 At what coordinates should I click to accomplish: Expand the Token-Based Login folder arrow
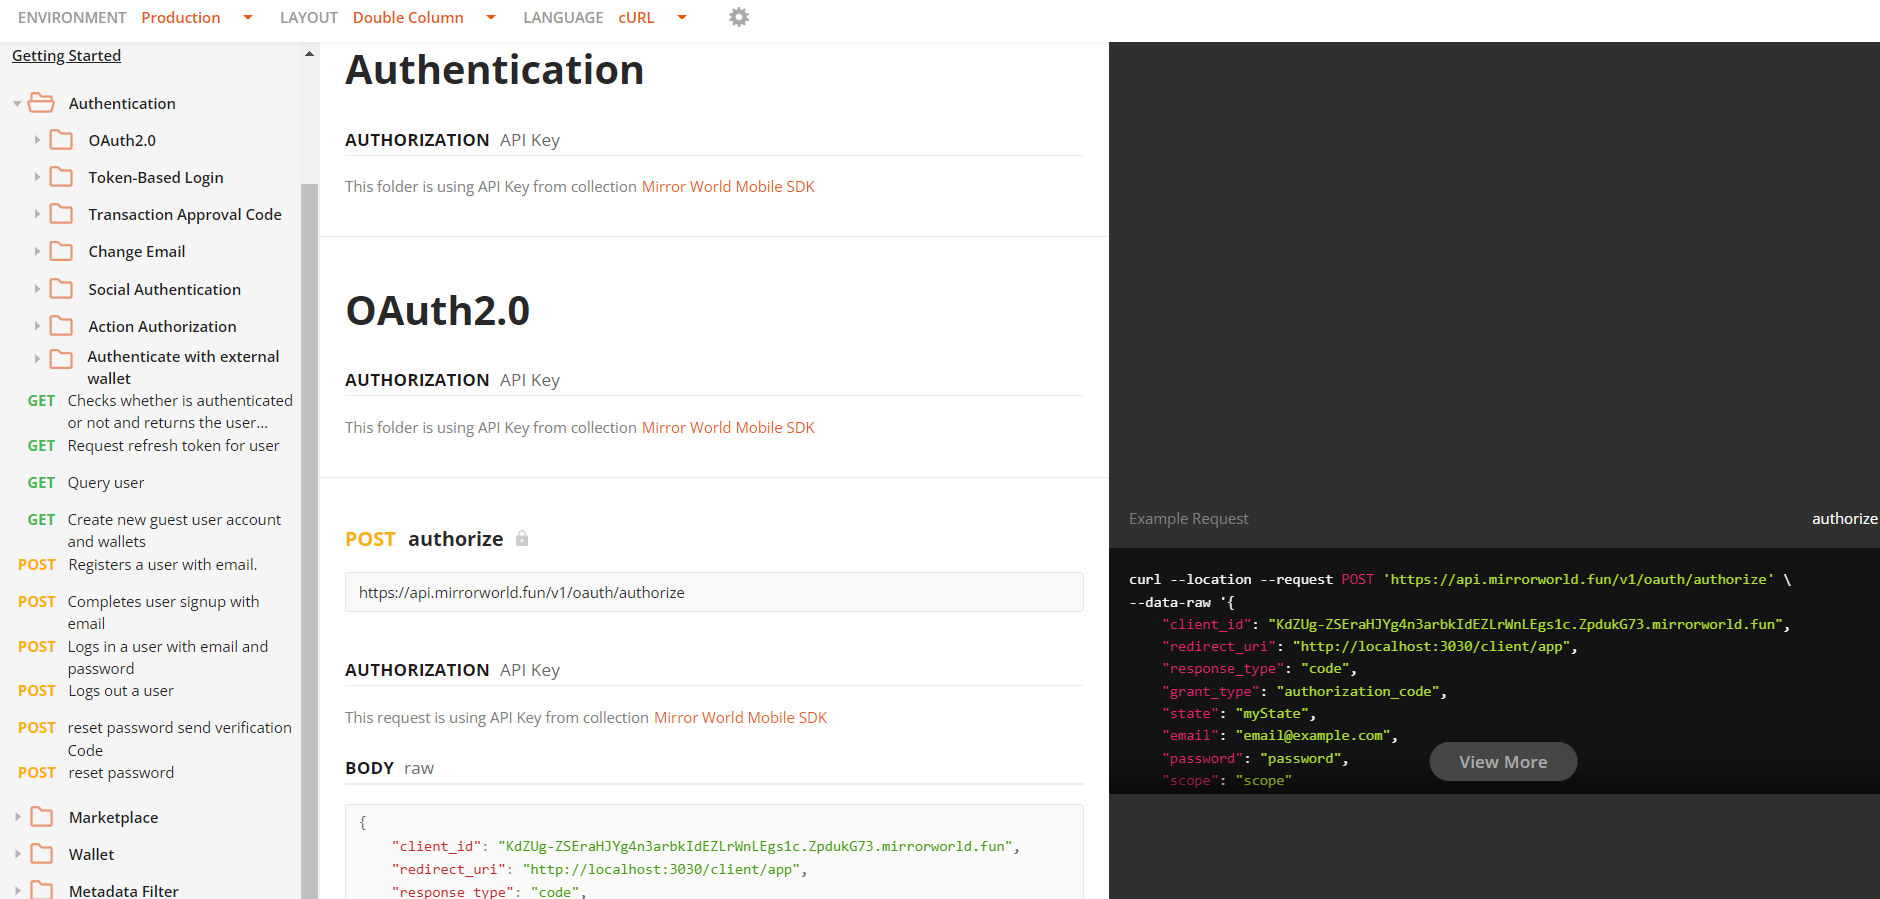pos(37,177)
